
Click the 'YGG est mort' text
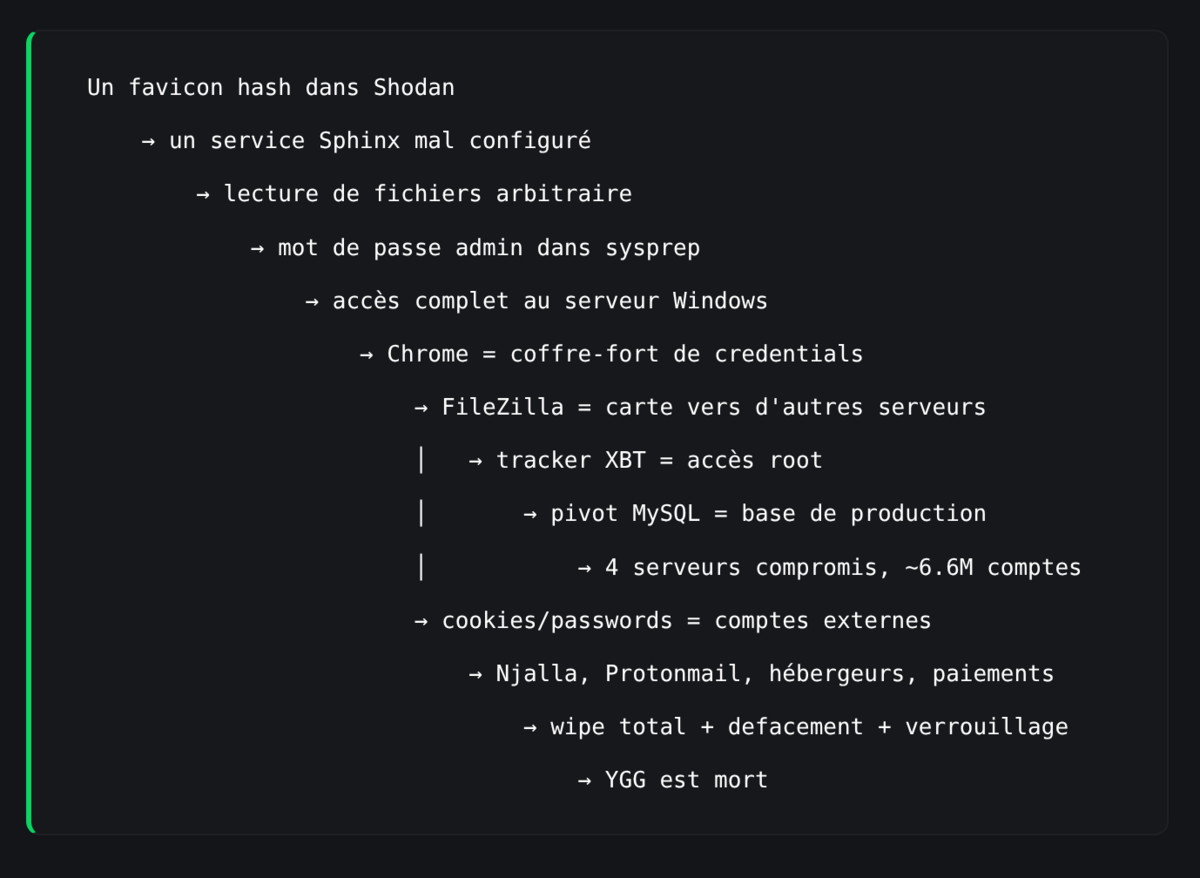coord(686,780)
